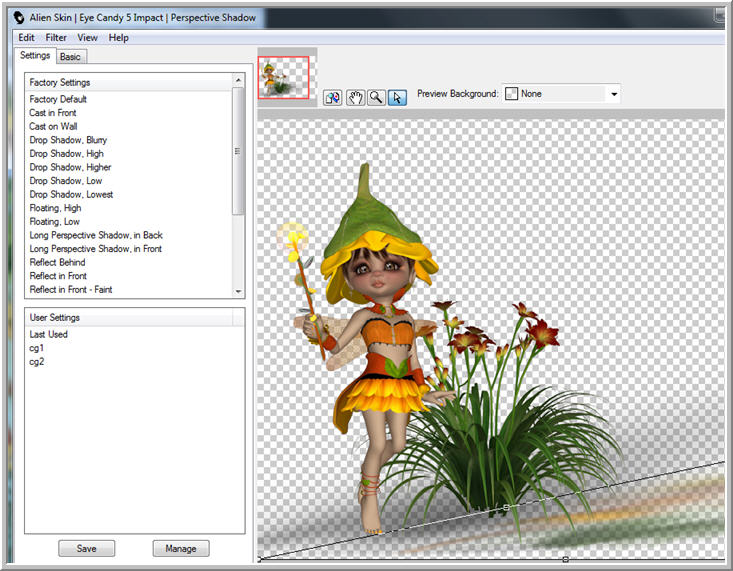Open the Filter menu

[56, 37]
